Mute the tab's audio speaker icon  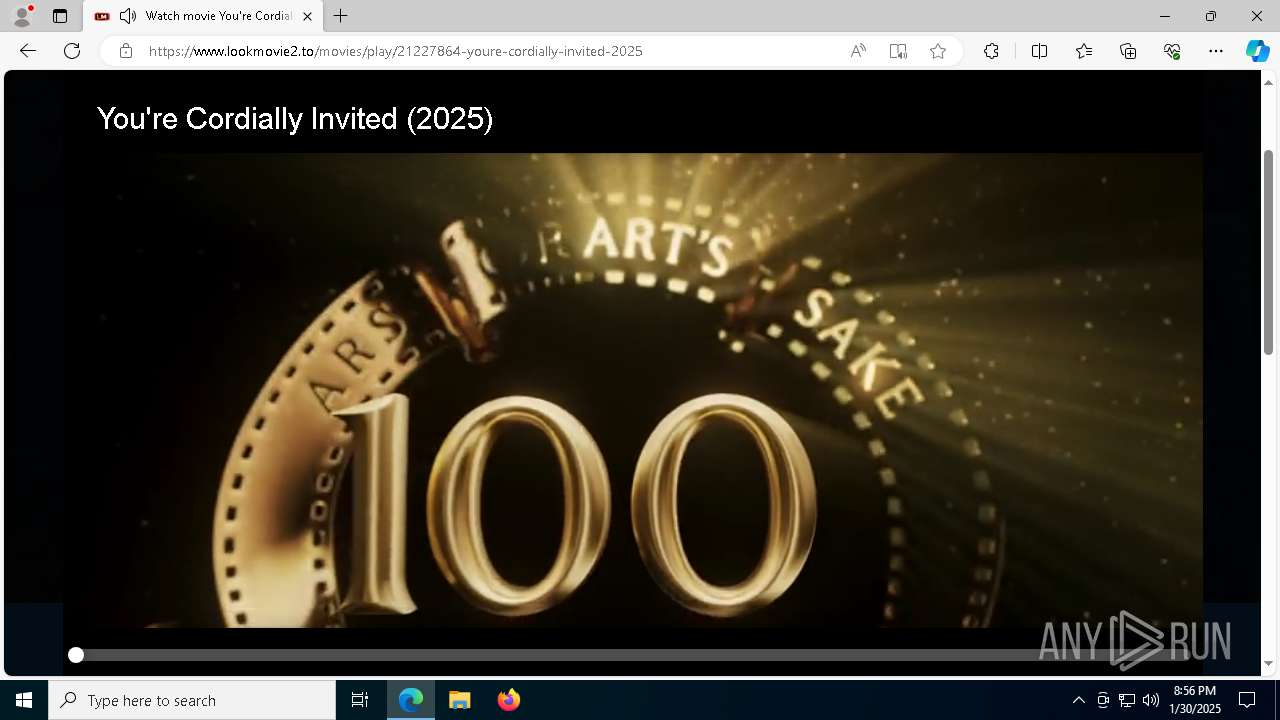pyautogui.click(x=128, y=16)
